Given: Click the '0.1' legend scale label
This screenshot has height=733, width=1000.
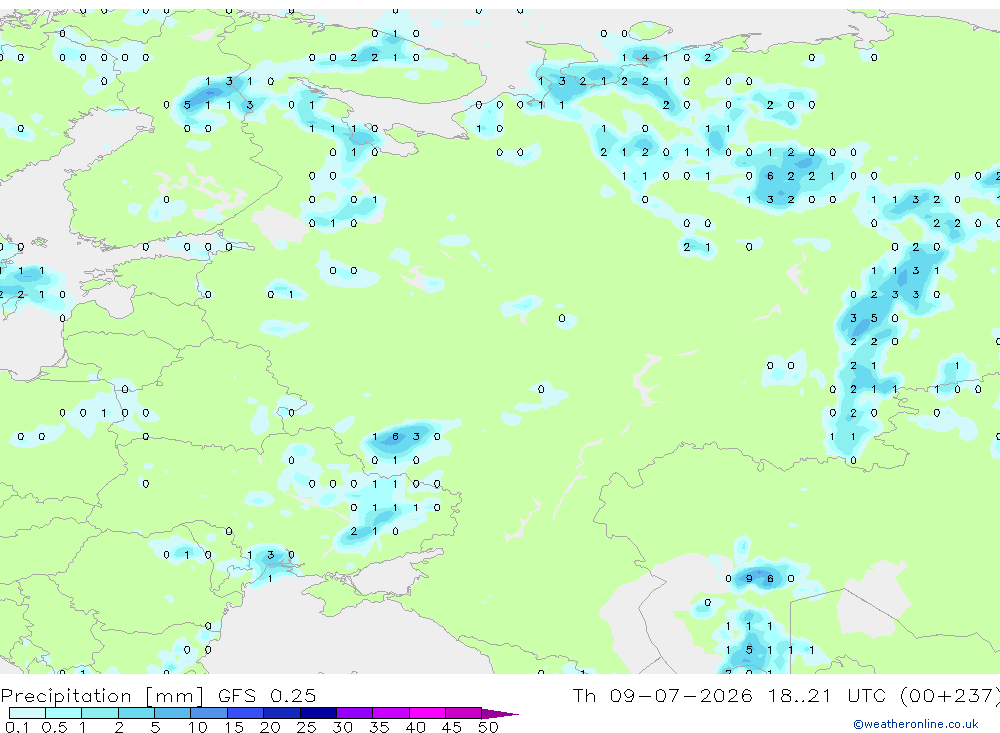Looking at the screenshot, I should 17,727.
